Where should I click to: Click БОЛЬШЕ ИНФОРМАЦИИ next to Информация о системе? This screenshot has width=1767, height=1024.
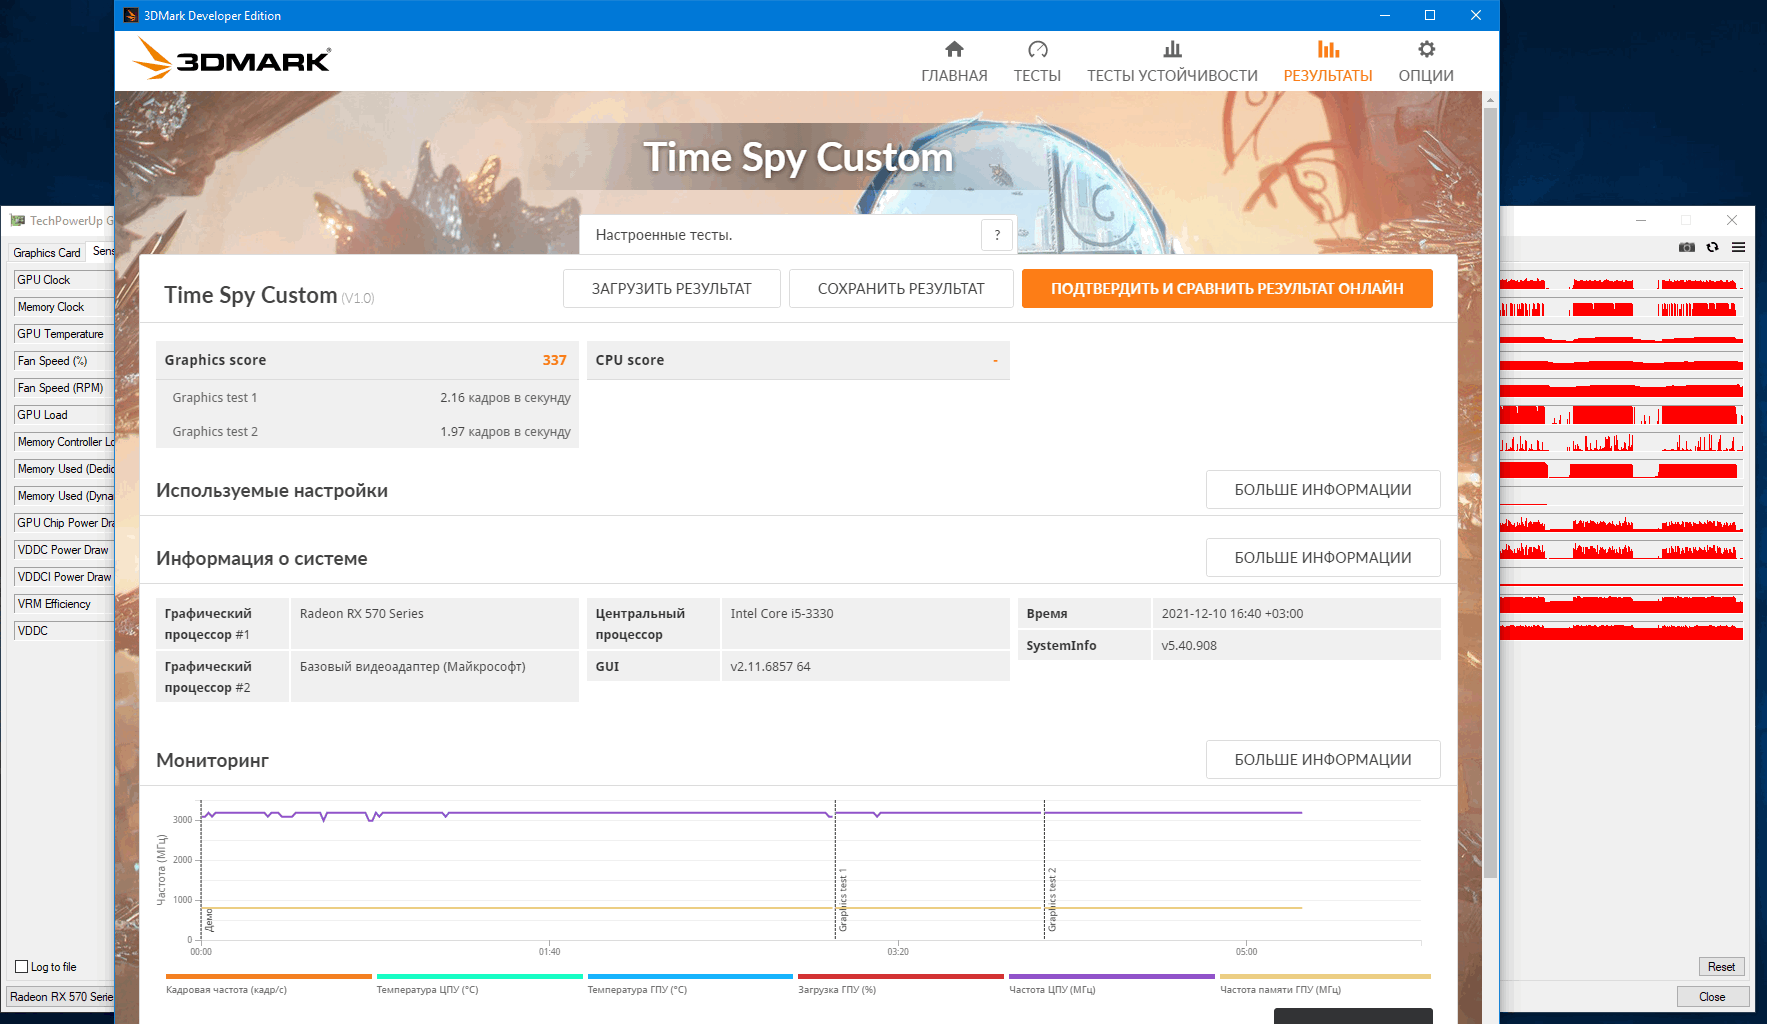click(1323, 558)
